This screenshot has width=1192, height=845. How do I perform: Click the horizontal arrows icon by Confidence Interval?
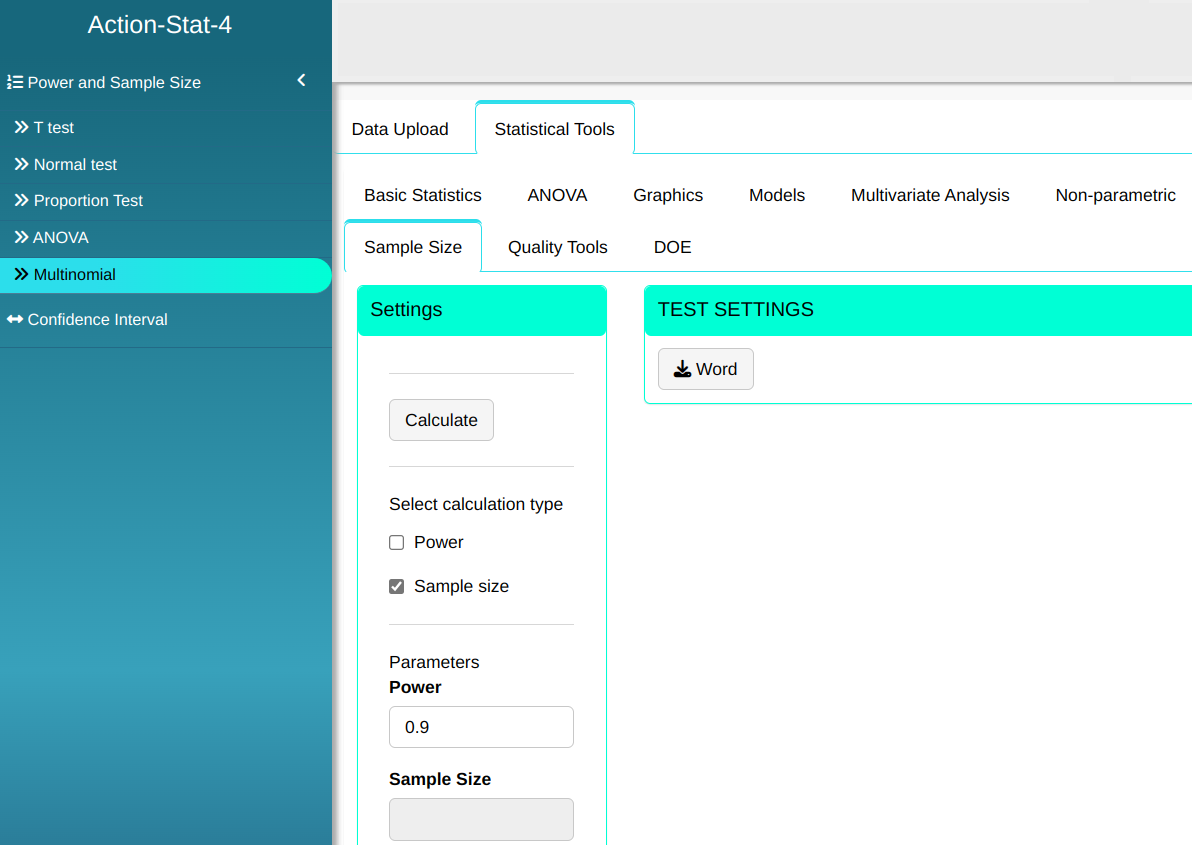tap(15, 320)
